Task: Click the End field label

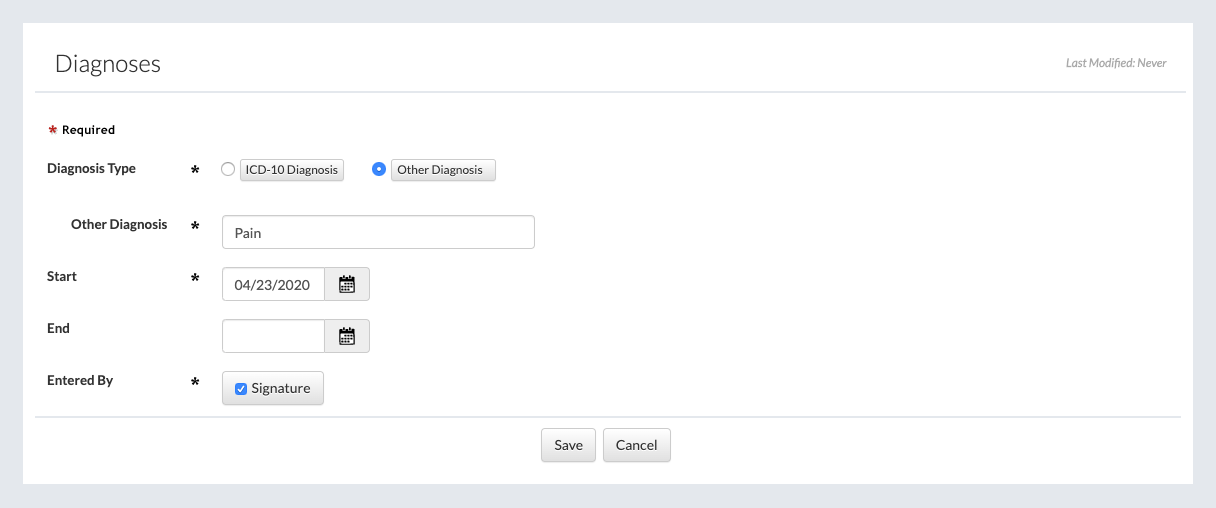Action: pyautogui.click(x=58, y=328)
